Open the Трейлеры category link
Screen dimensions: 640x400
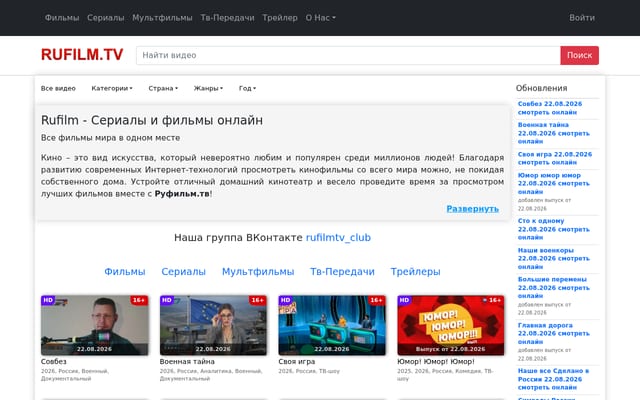point(415,271)
